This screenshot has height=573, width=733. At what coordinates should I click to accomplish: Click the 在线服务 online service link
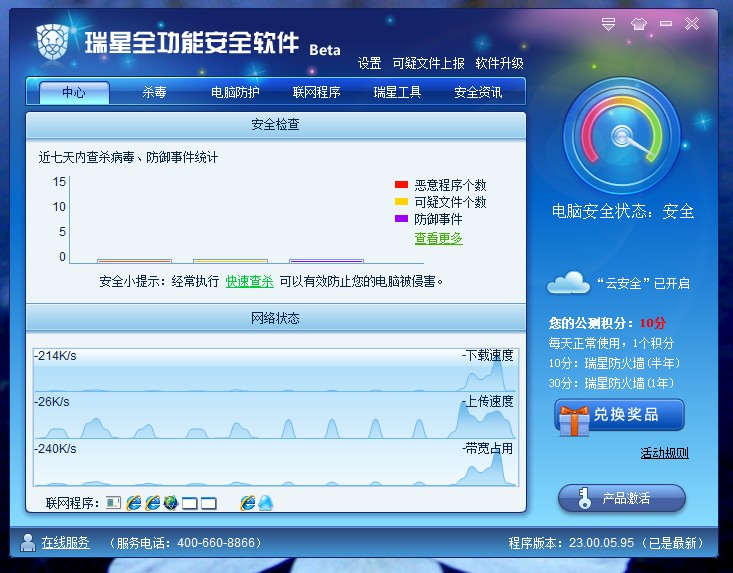pos(65,542)
